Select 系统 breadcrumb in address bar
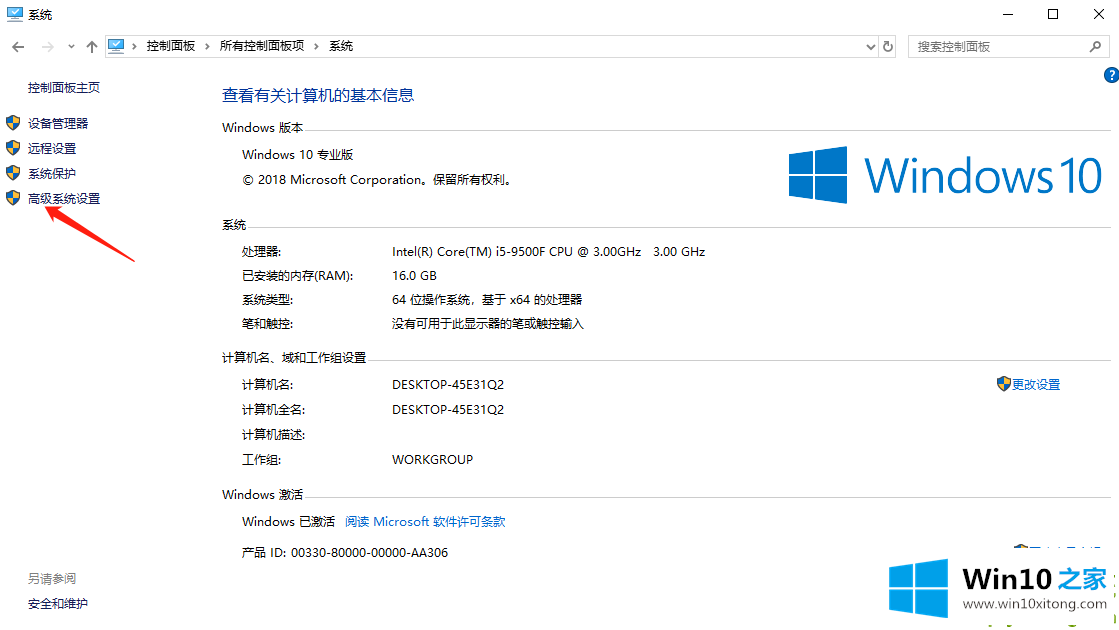The height and width of the screenshot is (630, 1119). tap(341, 46)
